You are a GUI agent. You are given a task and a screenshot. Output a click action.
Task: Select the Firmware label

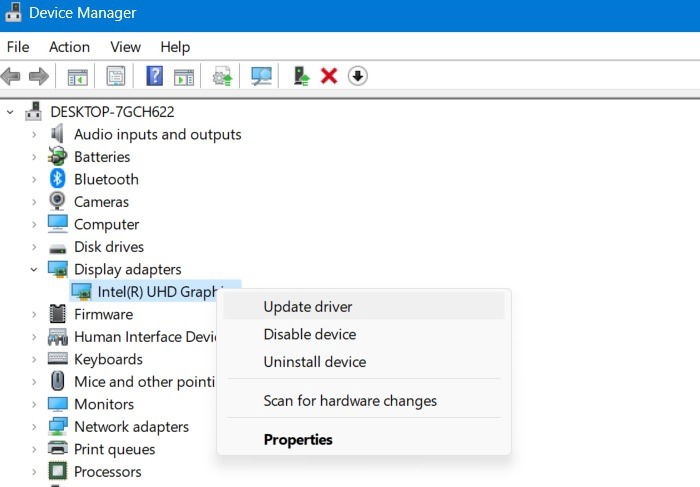tap(104, 314)
